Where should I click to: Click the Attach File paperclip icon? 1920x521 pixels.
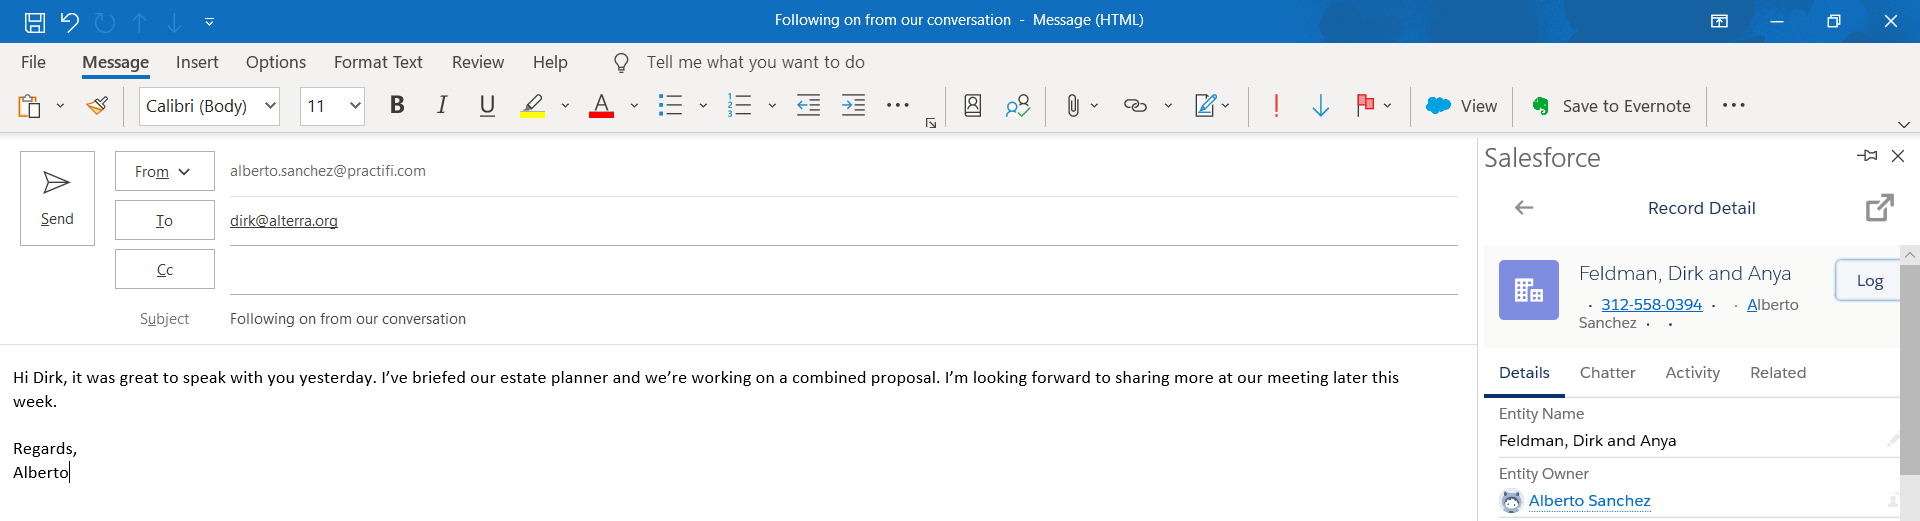point(1072,106)
